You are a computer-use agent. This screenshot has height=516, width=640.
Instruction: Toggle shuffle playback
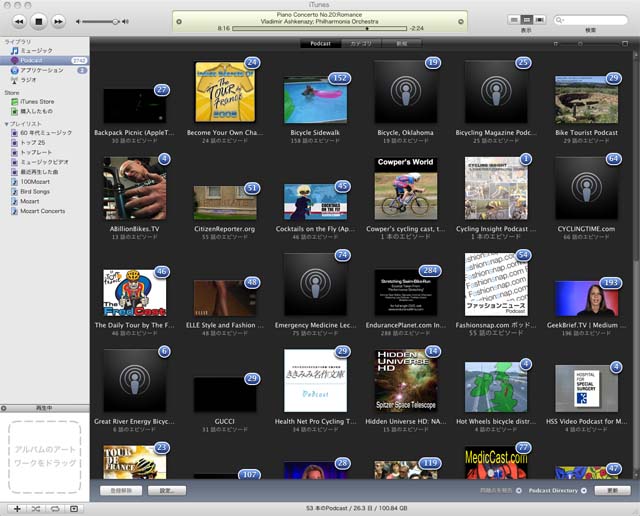point(36,509)
